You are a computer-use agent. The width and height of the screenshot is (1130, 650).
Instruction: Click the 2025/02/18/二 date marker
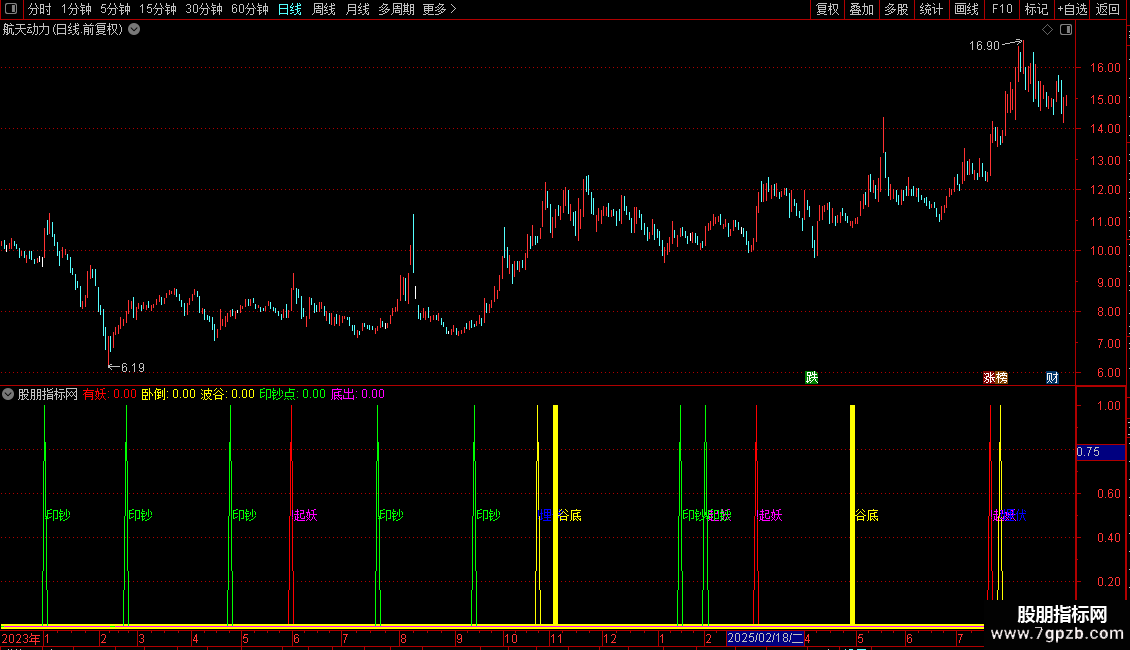coord(765,638)
